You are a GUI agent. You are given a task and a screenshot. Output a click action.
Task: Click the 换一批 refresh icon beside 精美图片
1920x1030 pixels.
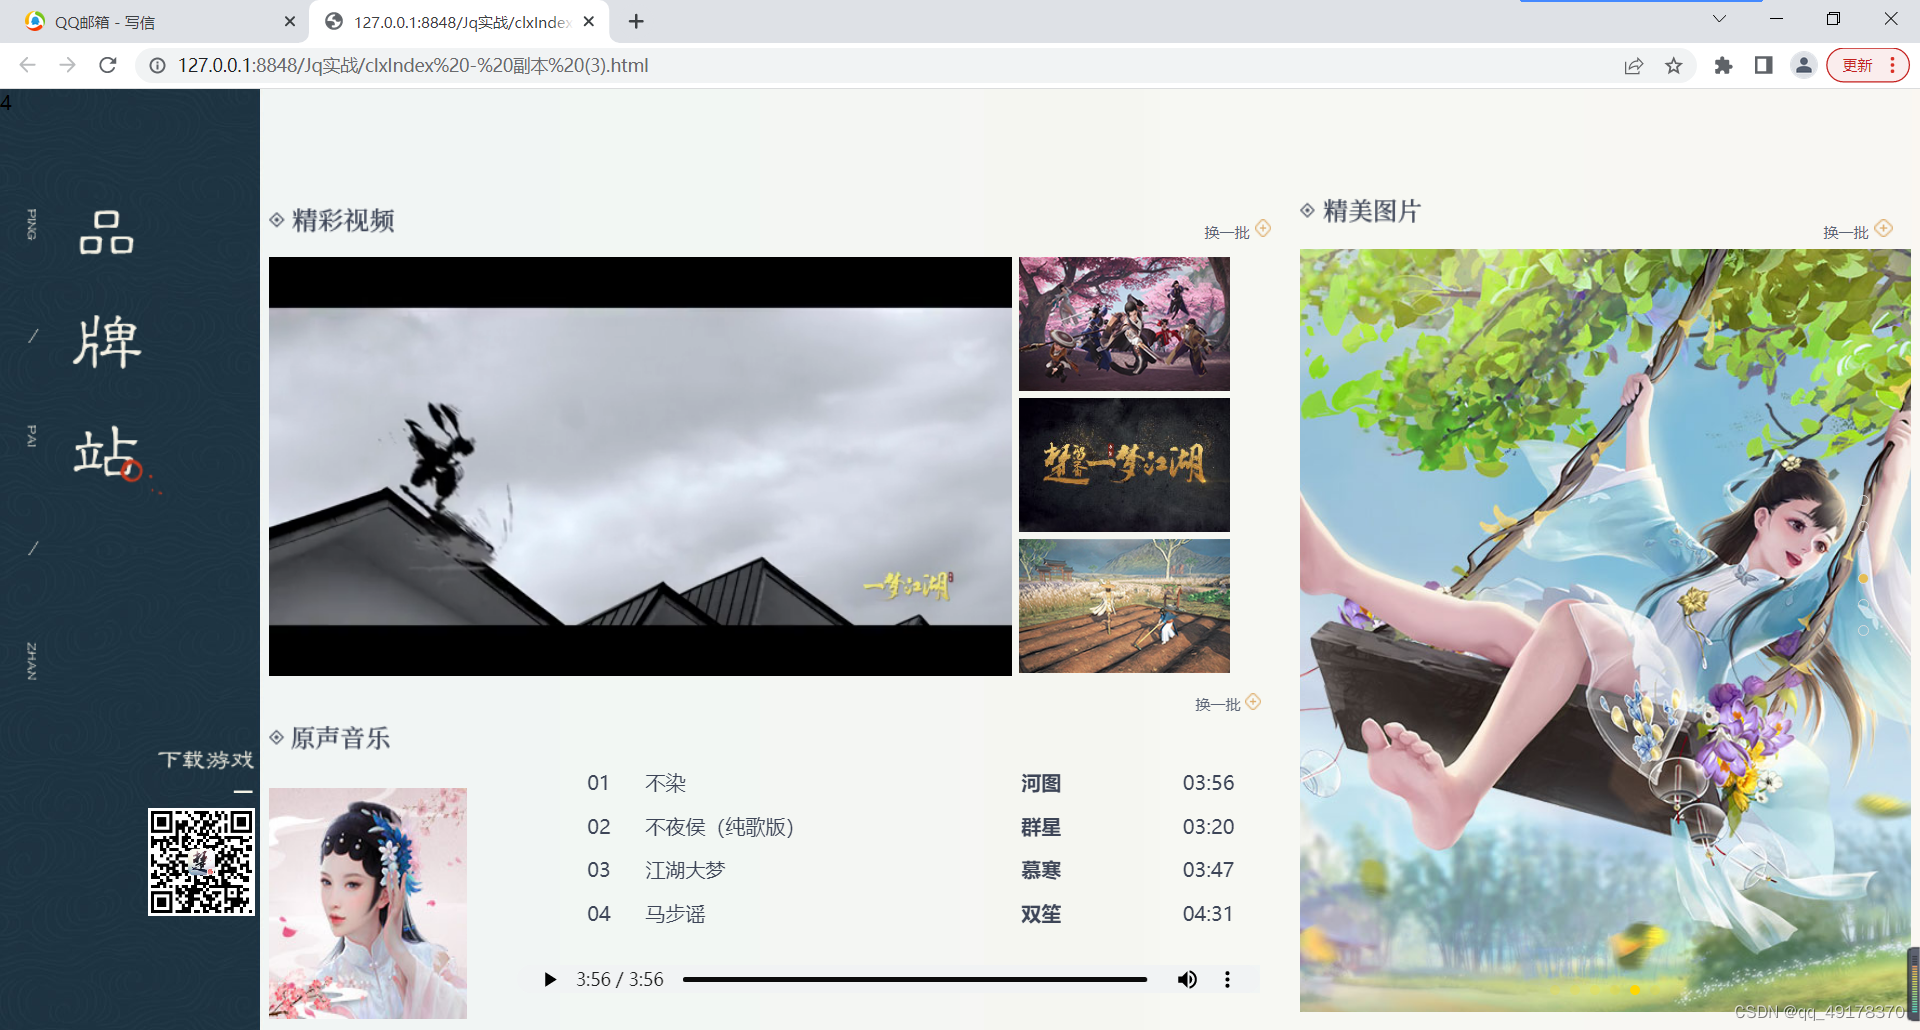1884,229
